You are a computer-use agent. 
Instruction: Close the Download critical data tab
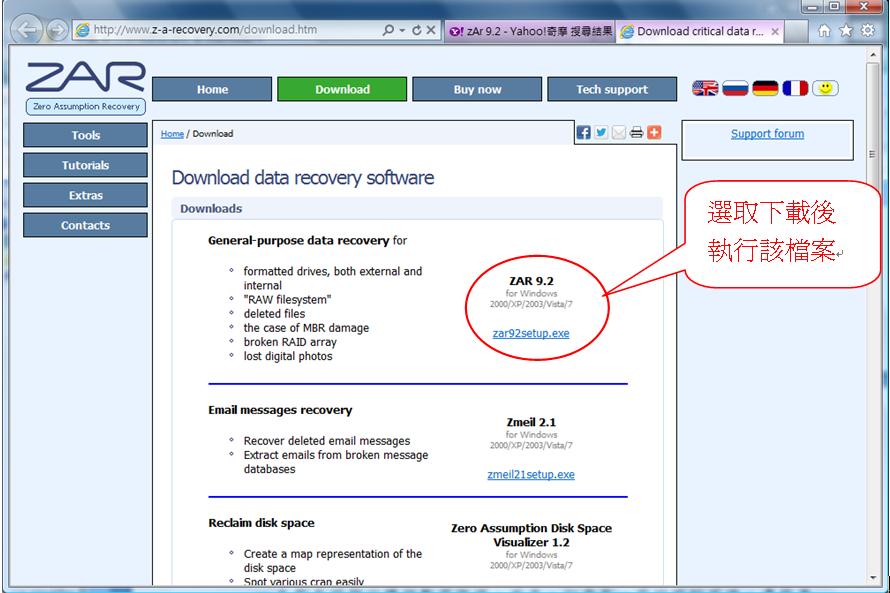click(775, 32)
